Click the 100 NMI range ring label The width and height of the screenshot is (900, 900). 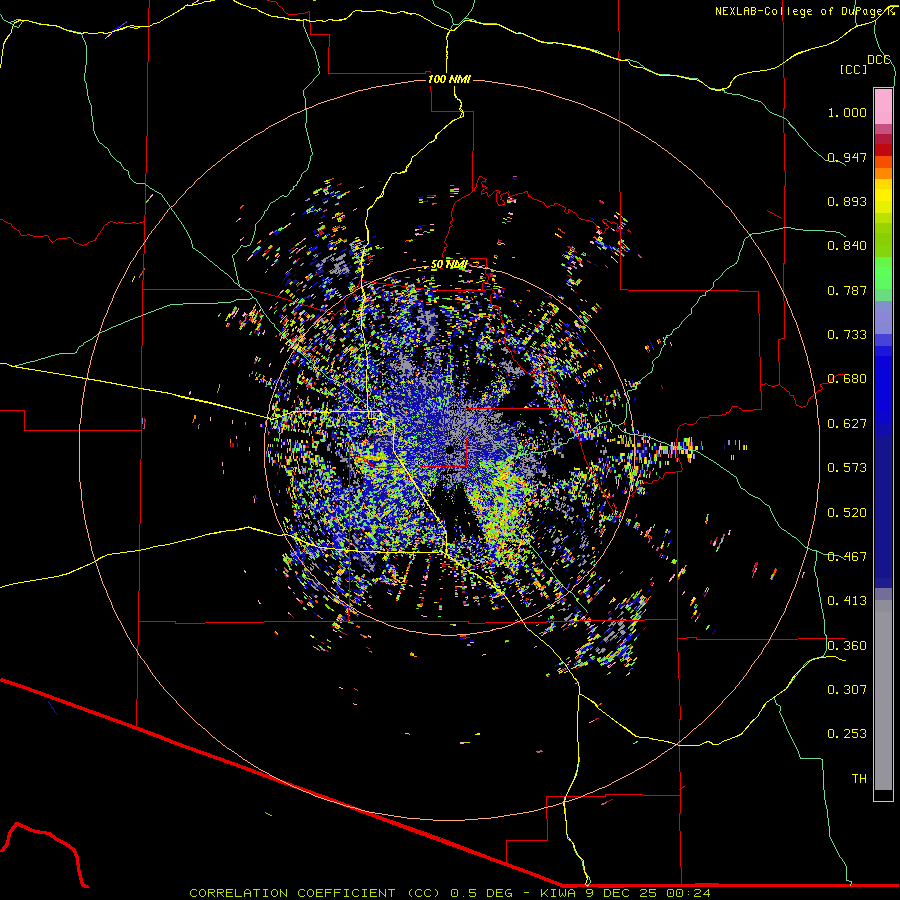click(x=449, y=79)
